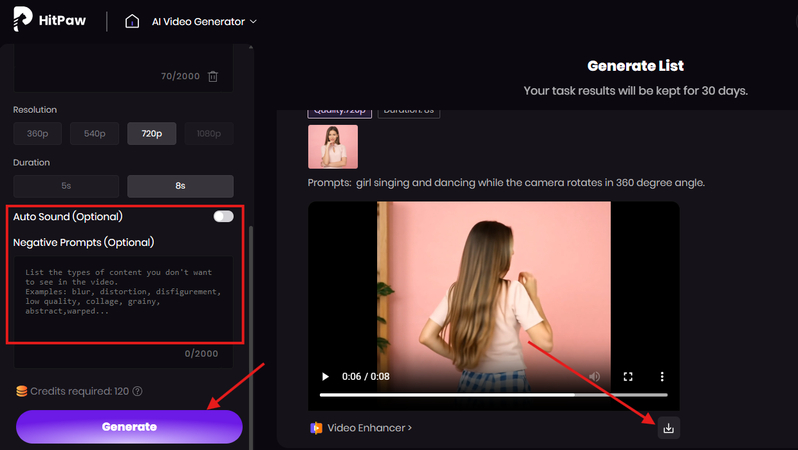Click the "Credits required: 120" text
Viewport: 798px width, 450px height.
[79, 391]
